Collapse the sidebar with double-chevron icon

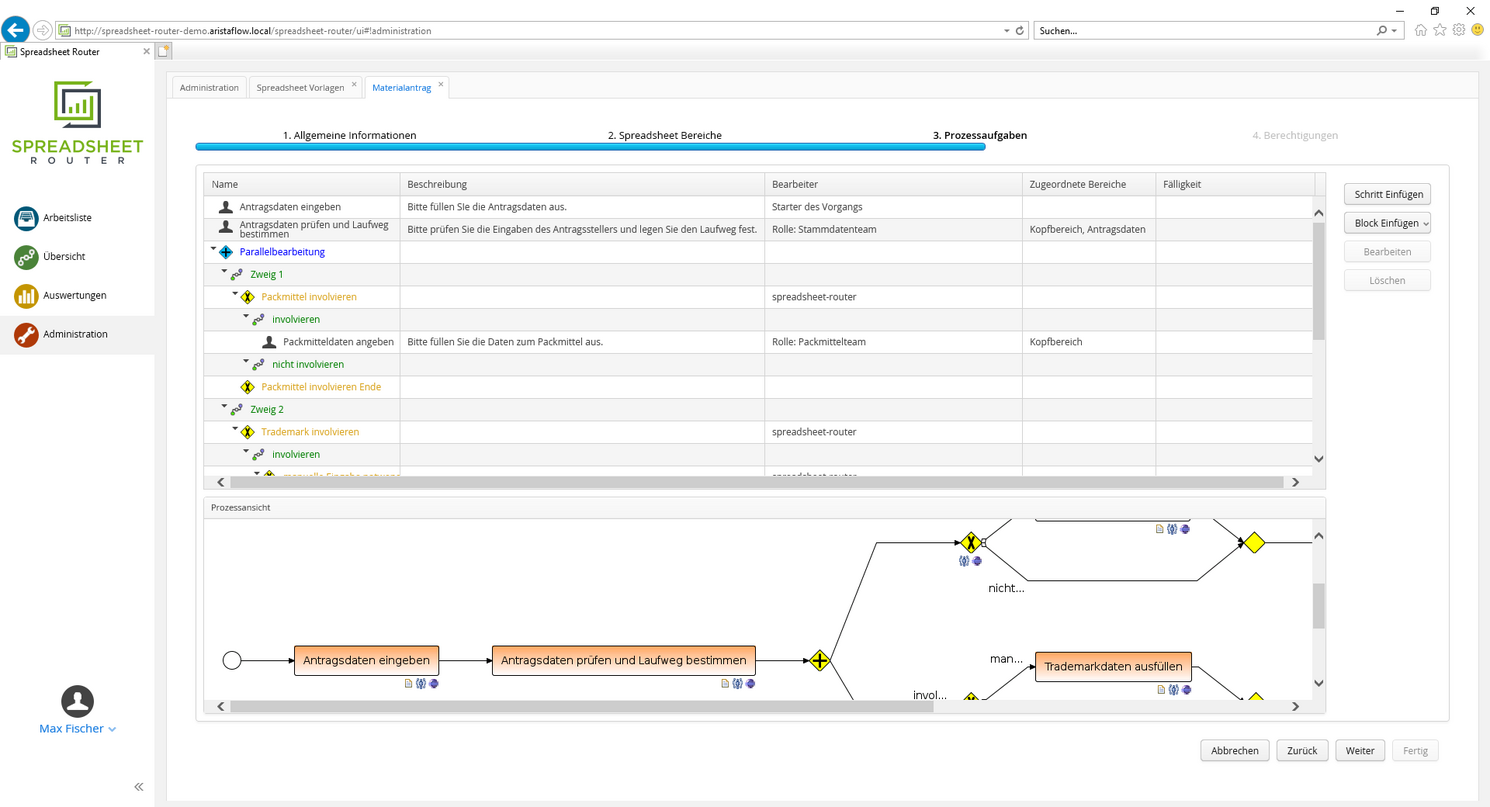[x=139, y=787]
